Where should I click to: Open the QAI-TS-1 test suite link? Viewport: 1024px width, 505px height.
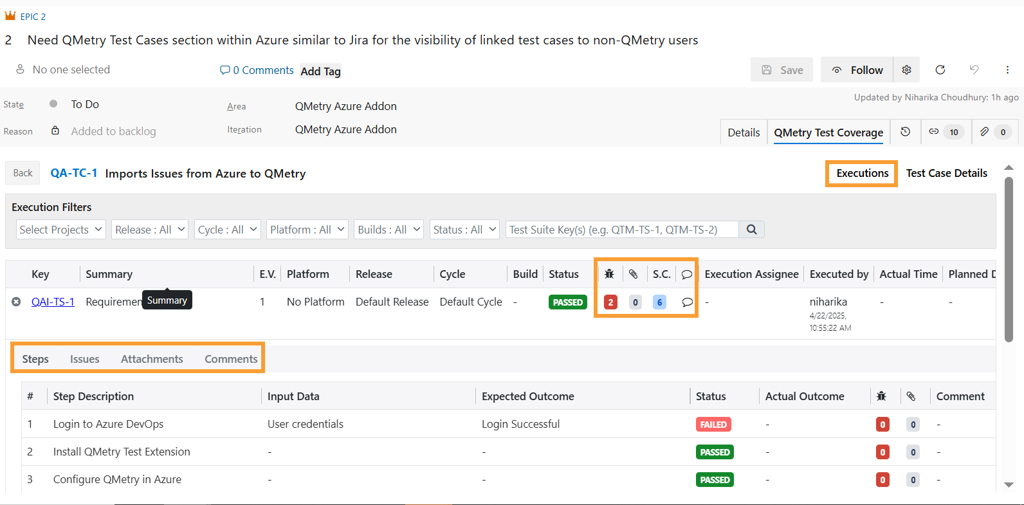point(53,302)
